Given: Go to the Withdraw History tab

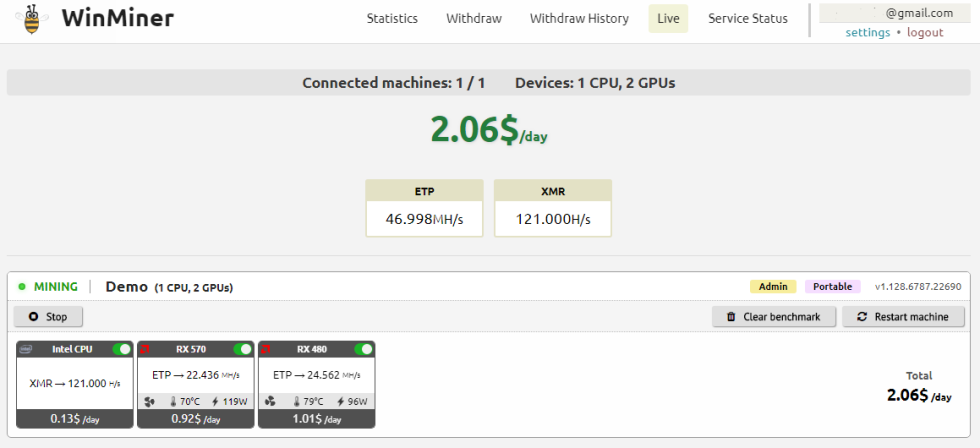Looking at the screenshot, I should 579,18.
